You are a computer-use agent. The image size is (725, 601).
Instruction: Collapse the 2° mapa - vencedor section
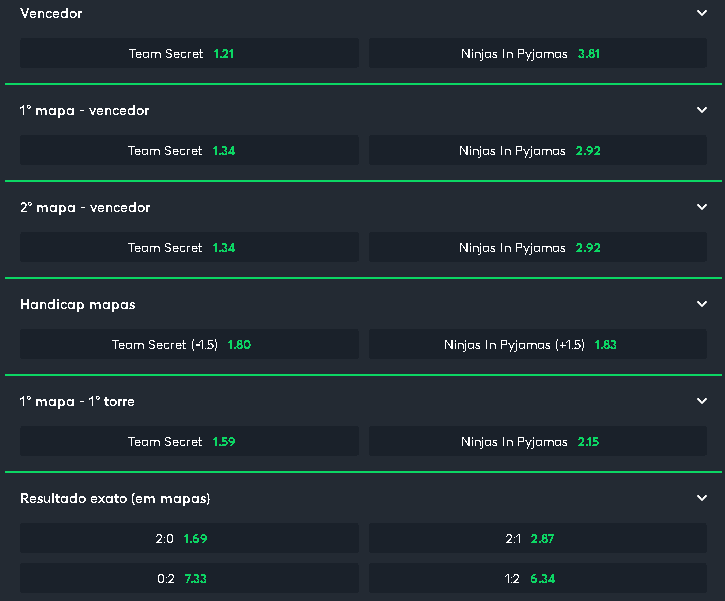[701, 207]
